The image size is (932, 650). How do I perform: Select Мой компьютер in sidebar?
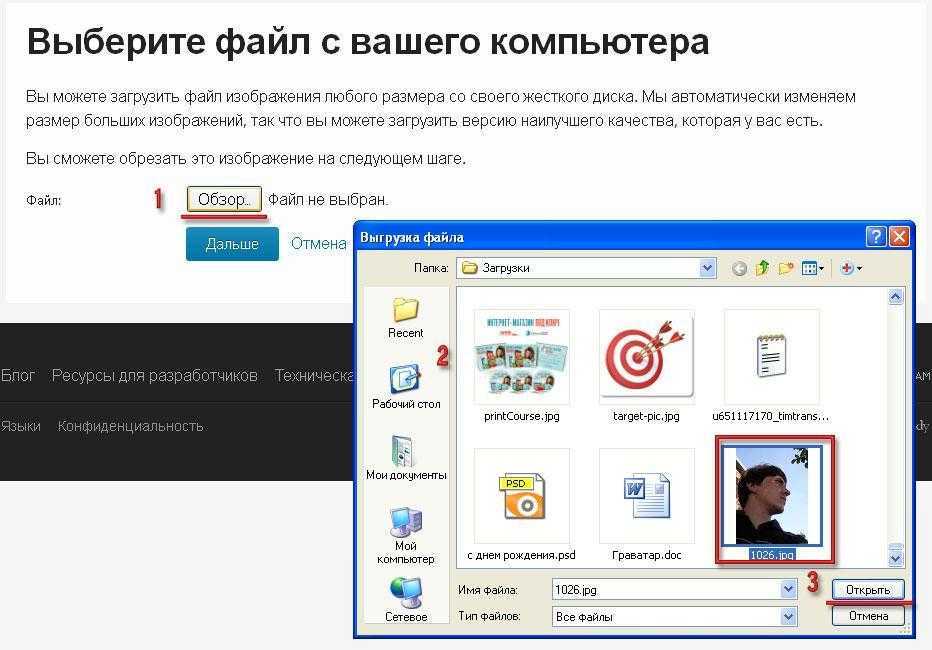[405, 533]
